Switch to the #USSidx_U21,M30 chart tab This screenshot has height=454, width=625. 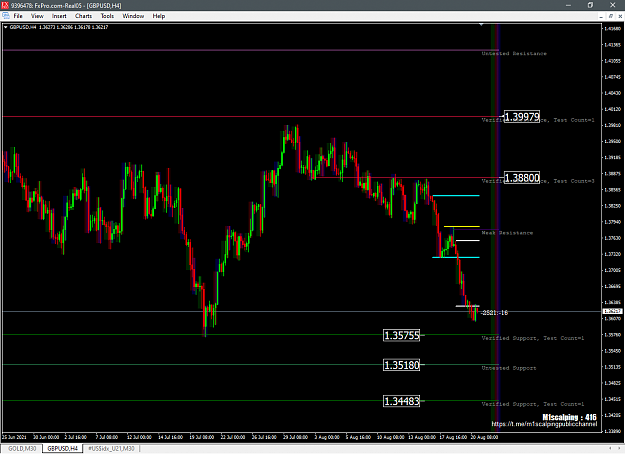tap(111, 448)
